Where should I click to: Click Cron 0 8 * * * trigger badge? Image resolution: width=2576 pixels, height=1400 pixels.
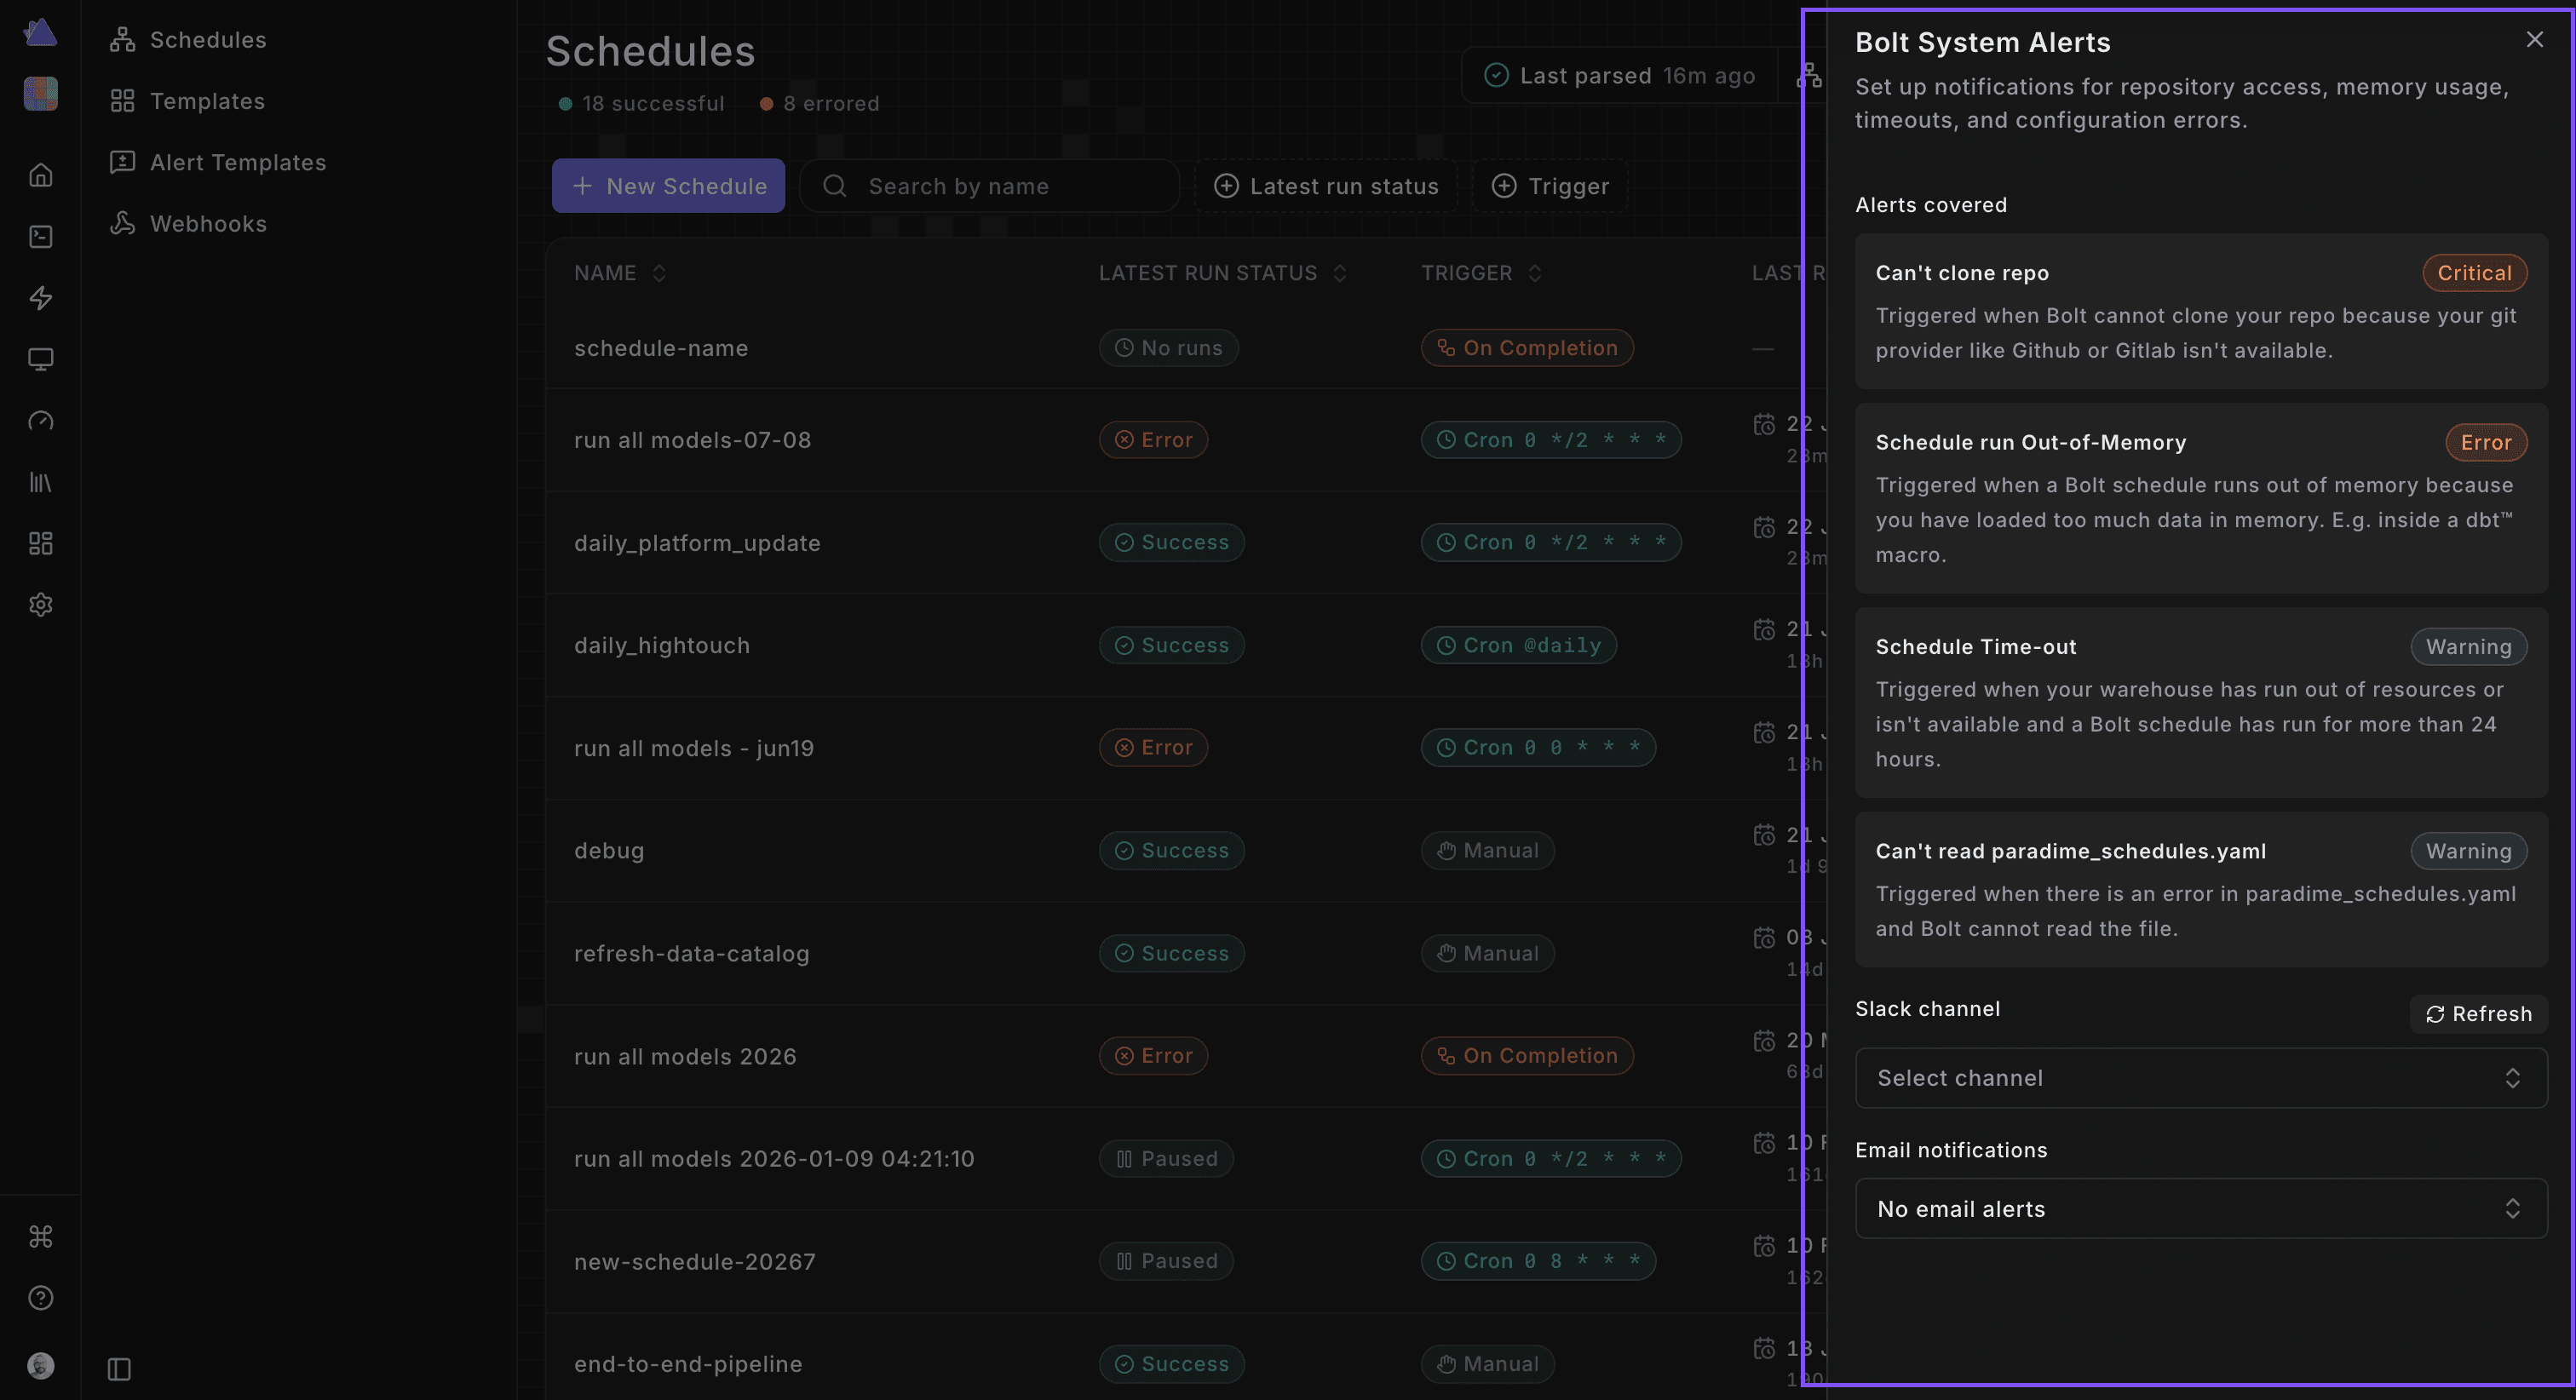pos(1538,1261)
